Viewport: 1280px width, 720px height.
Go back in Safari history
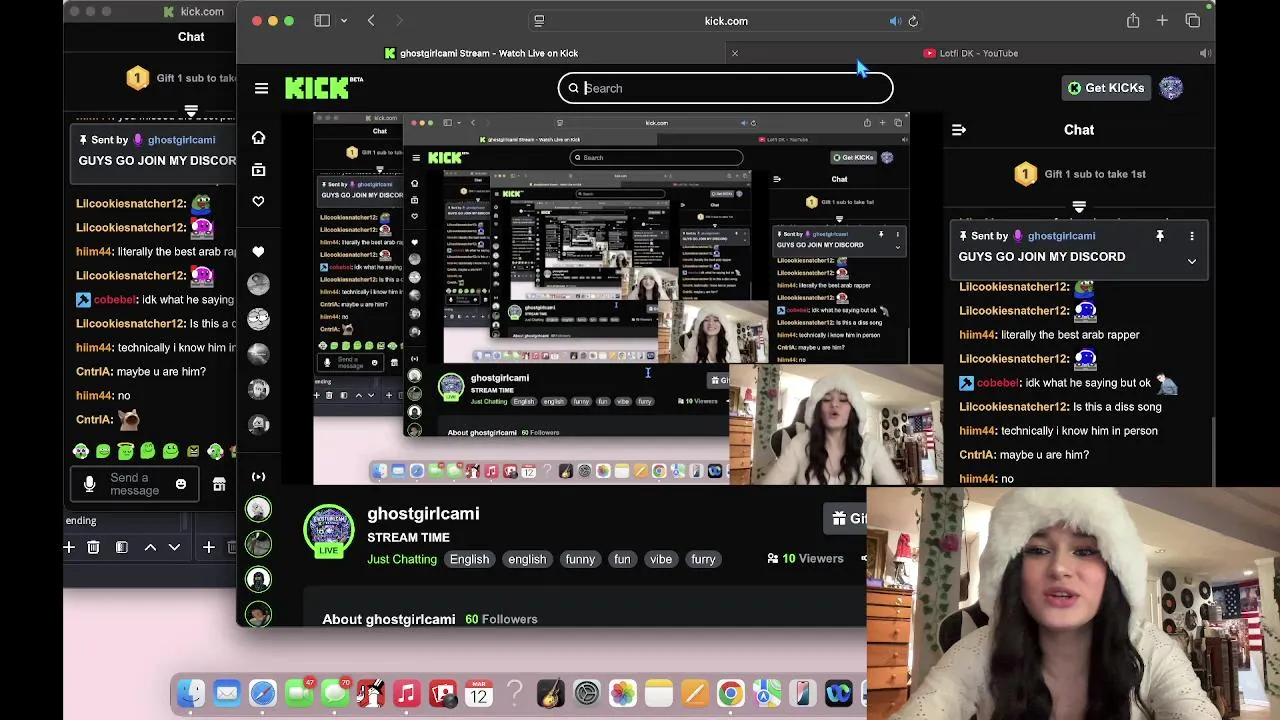coord(371,20)
